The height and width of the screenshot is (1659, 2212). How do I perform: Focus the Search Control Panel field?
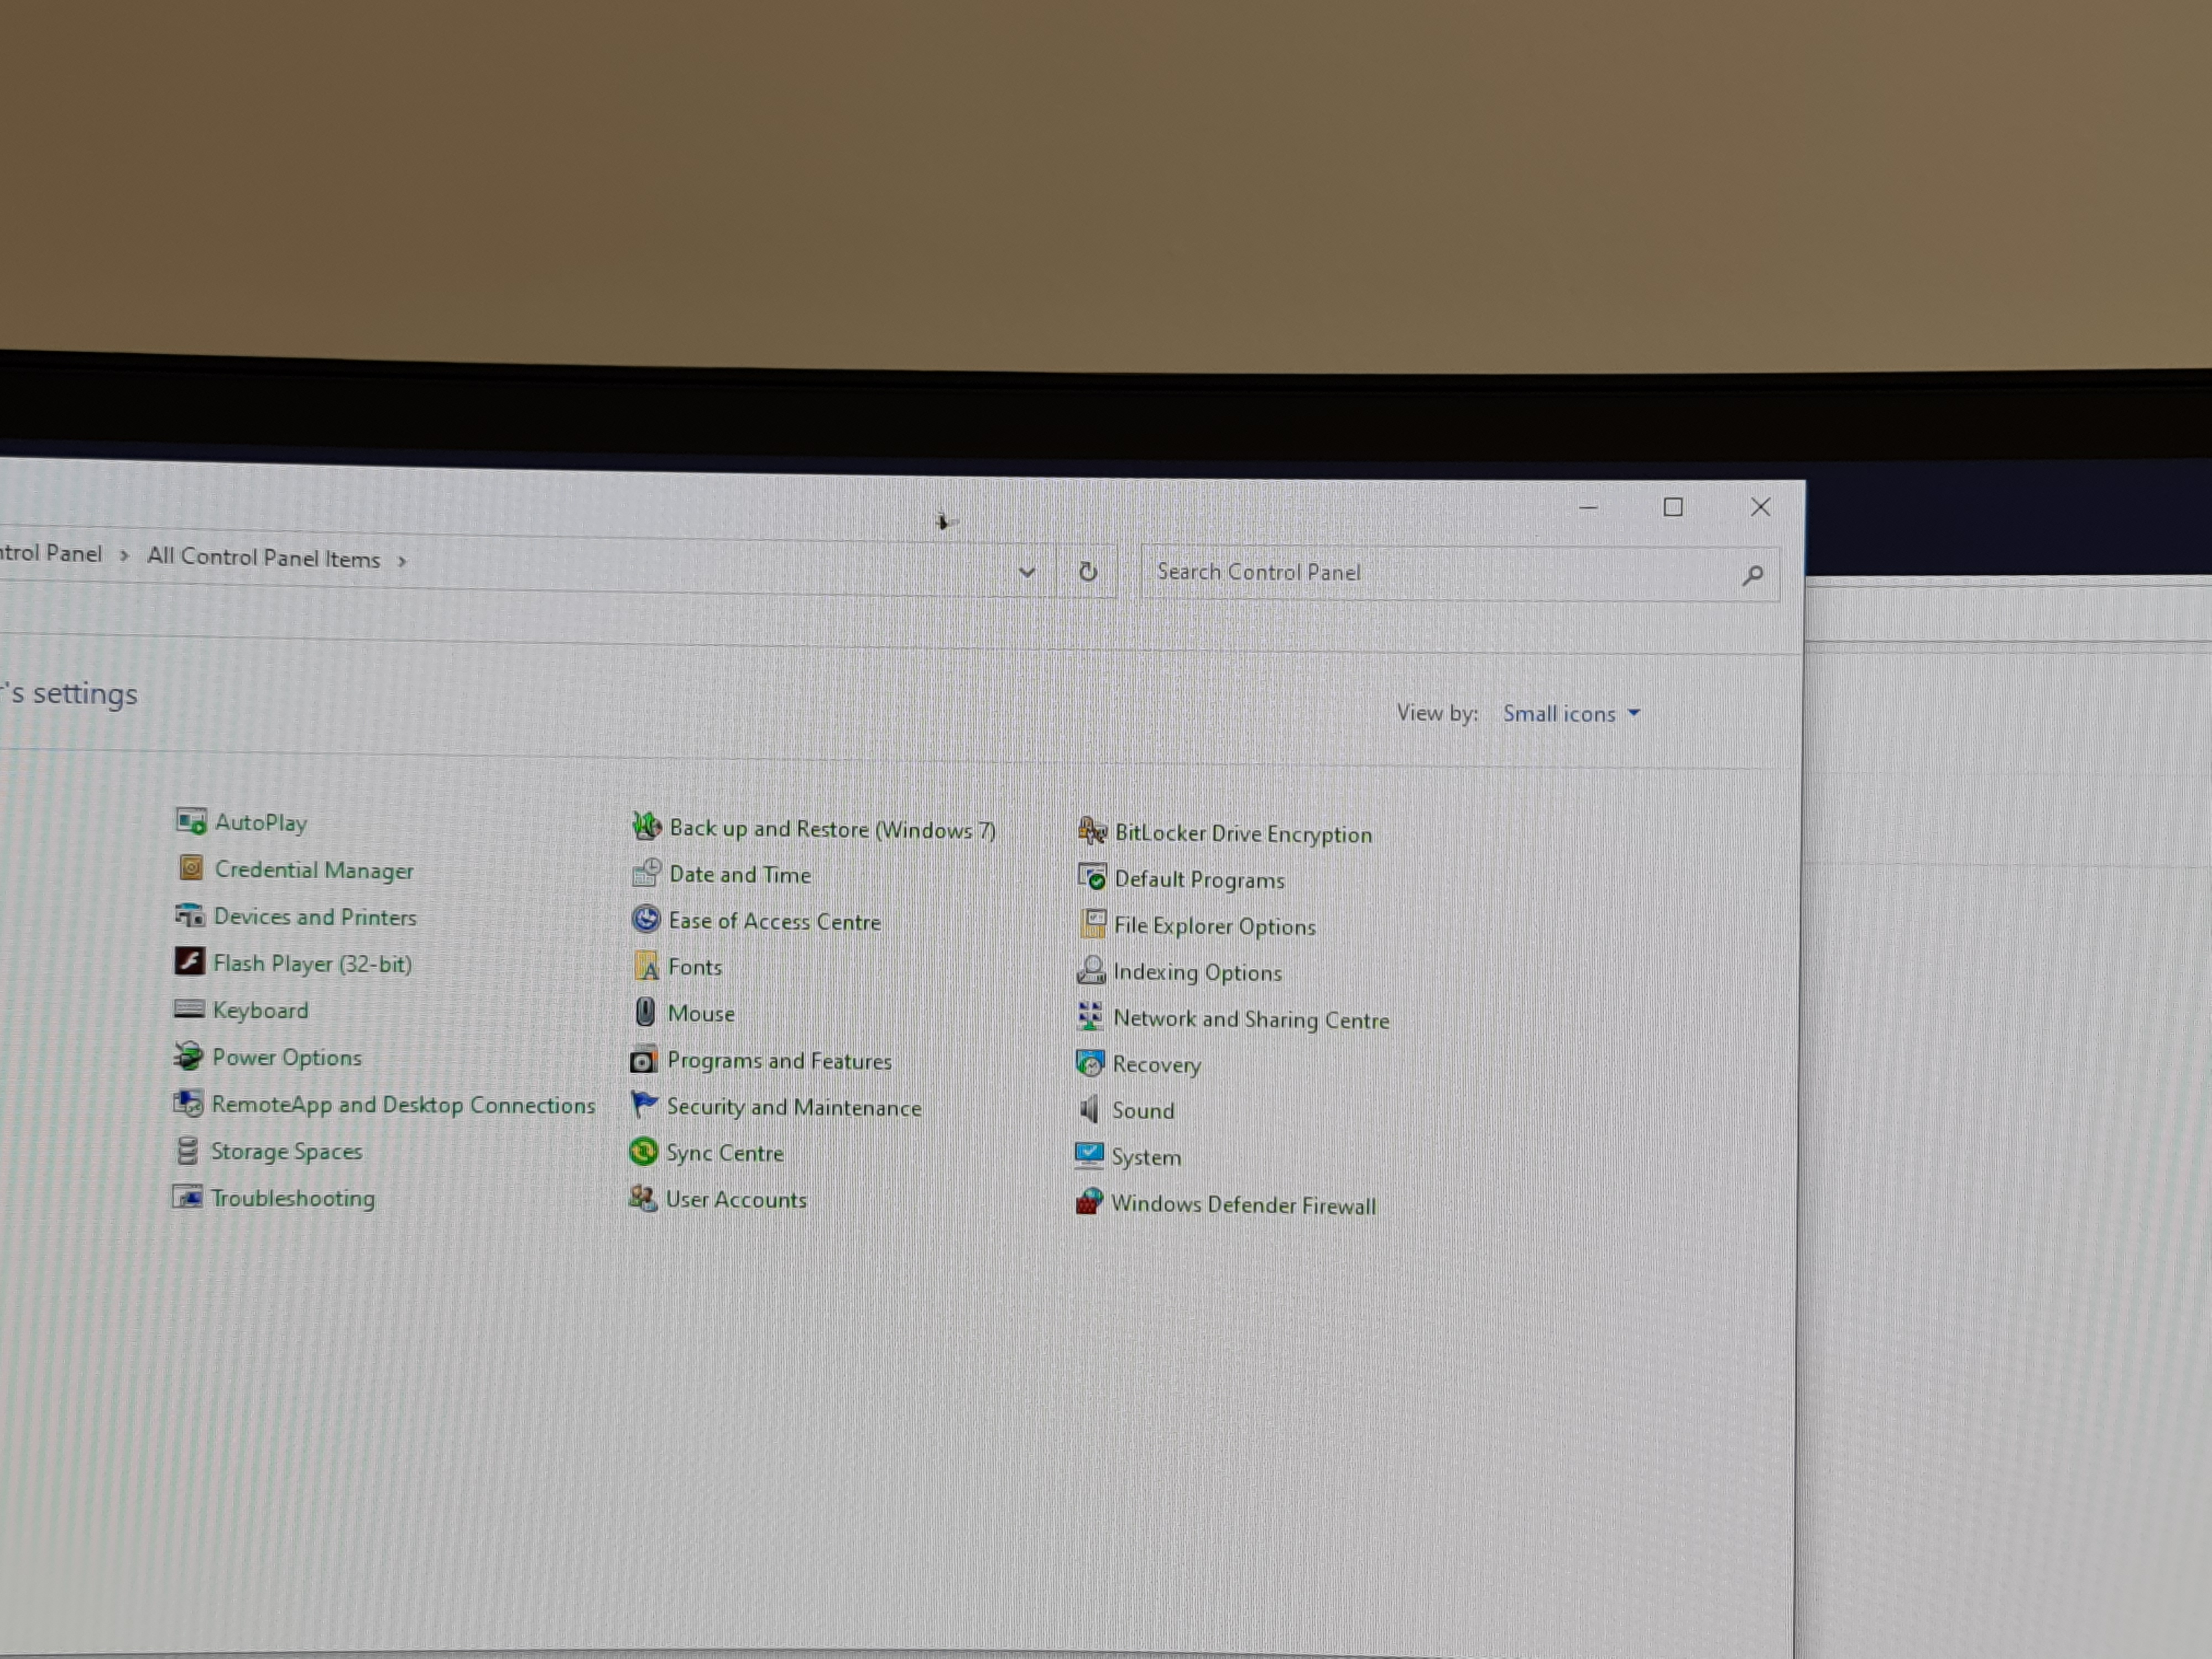click(1460, 573)
